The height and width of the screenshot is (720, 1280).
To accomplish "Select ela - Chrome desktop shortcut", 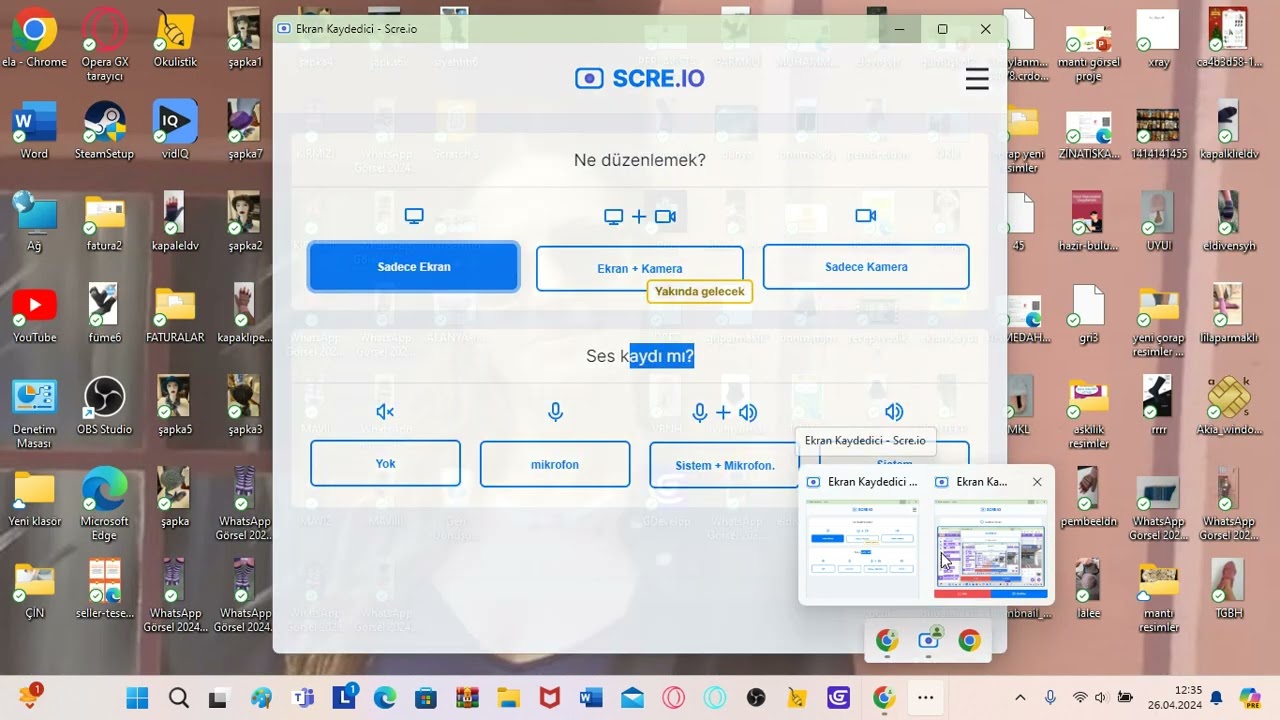I will pyautogui.click(x=34, y=39).
